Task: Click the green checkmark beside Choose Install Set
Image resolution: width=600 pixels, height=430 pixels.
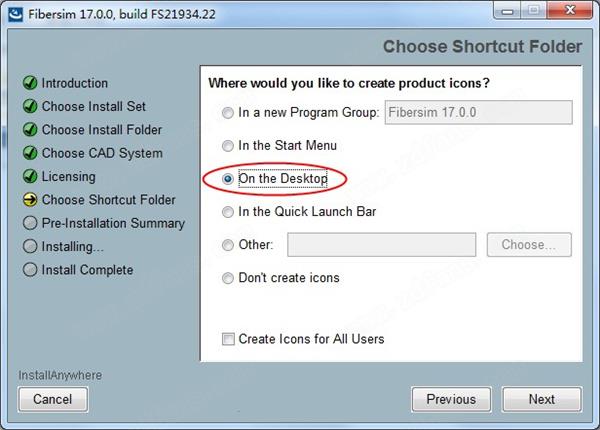Action: 30,106
